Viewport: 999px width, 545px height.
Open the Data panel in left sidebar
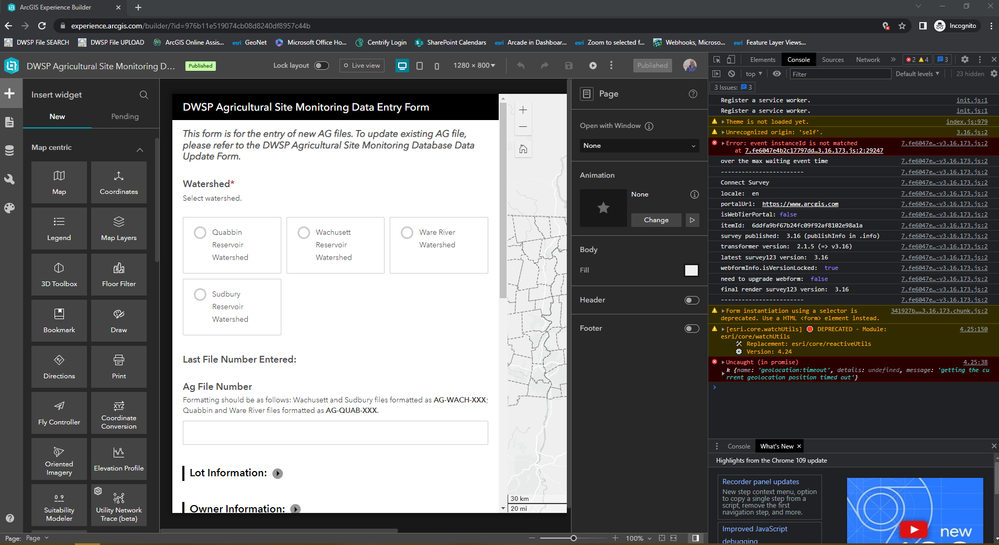[x=10, y=150]
